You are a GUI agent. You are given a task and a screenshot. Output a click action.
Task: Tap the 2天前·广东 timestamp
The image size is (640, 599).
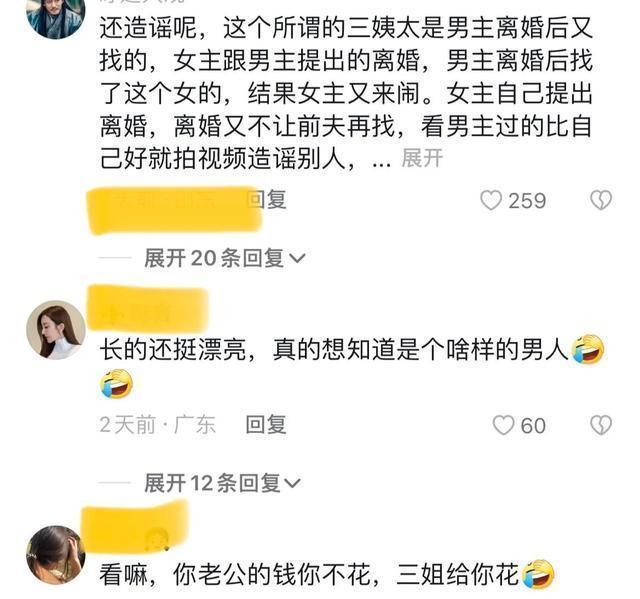click(x=157, y=425)
